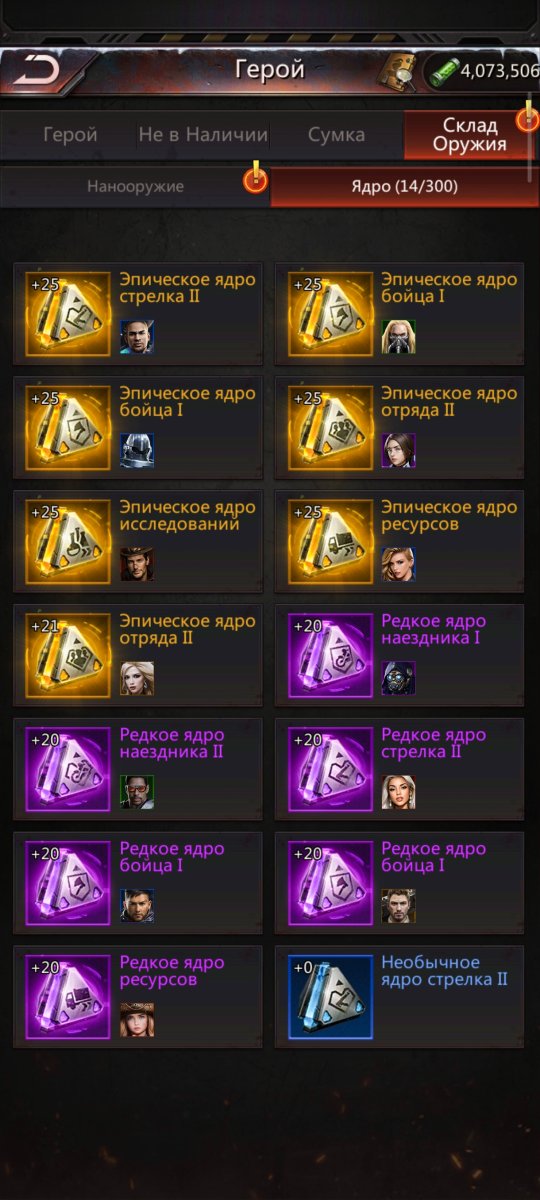540x1200 pixels.
Task: Open the Редкое ядро стрелка II card
Action: click(x=399, y=769)
